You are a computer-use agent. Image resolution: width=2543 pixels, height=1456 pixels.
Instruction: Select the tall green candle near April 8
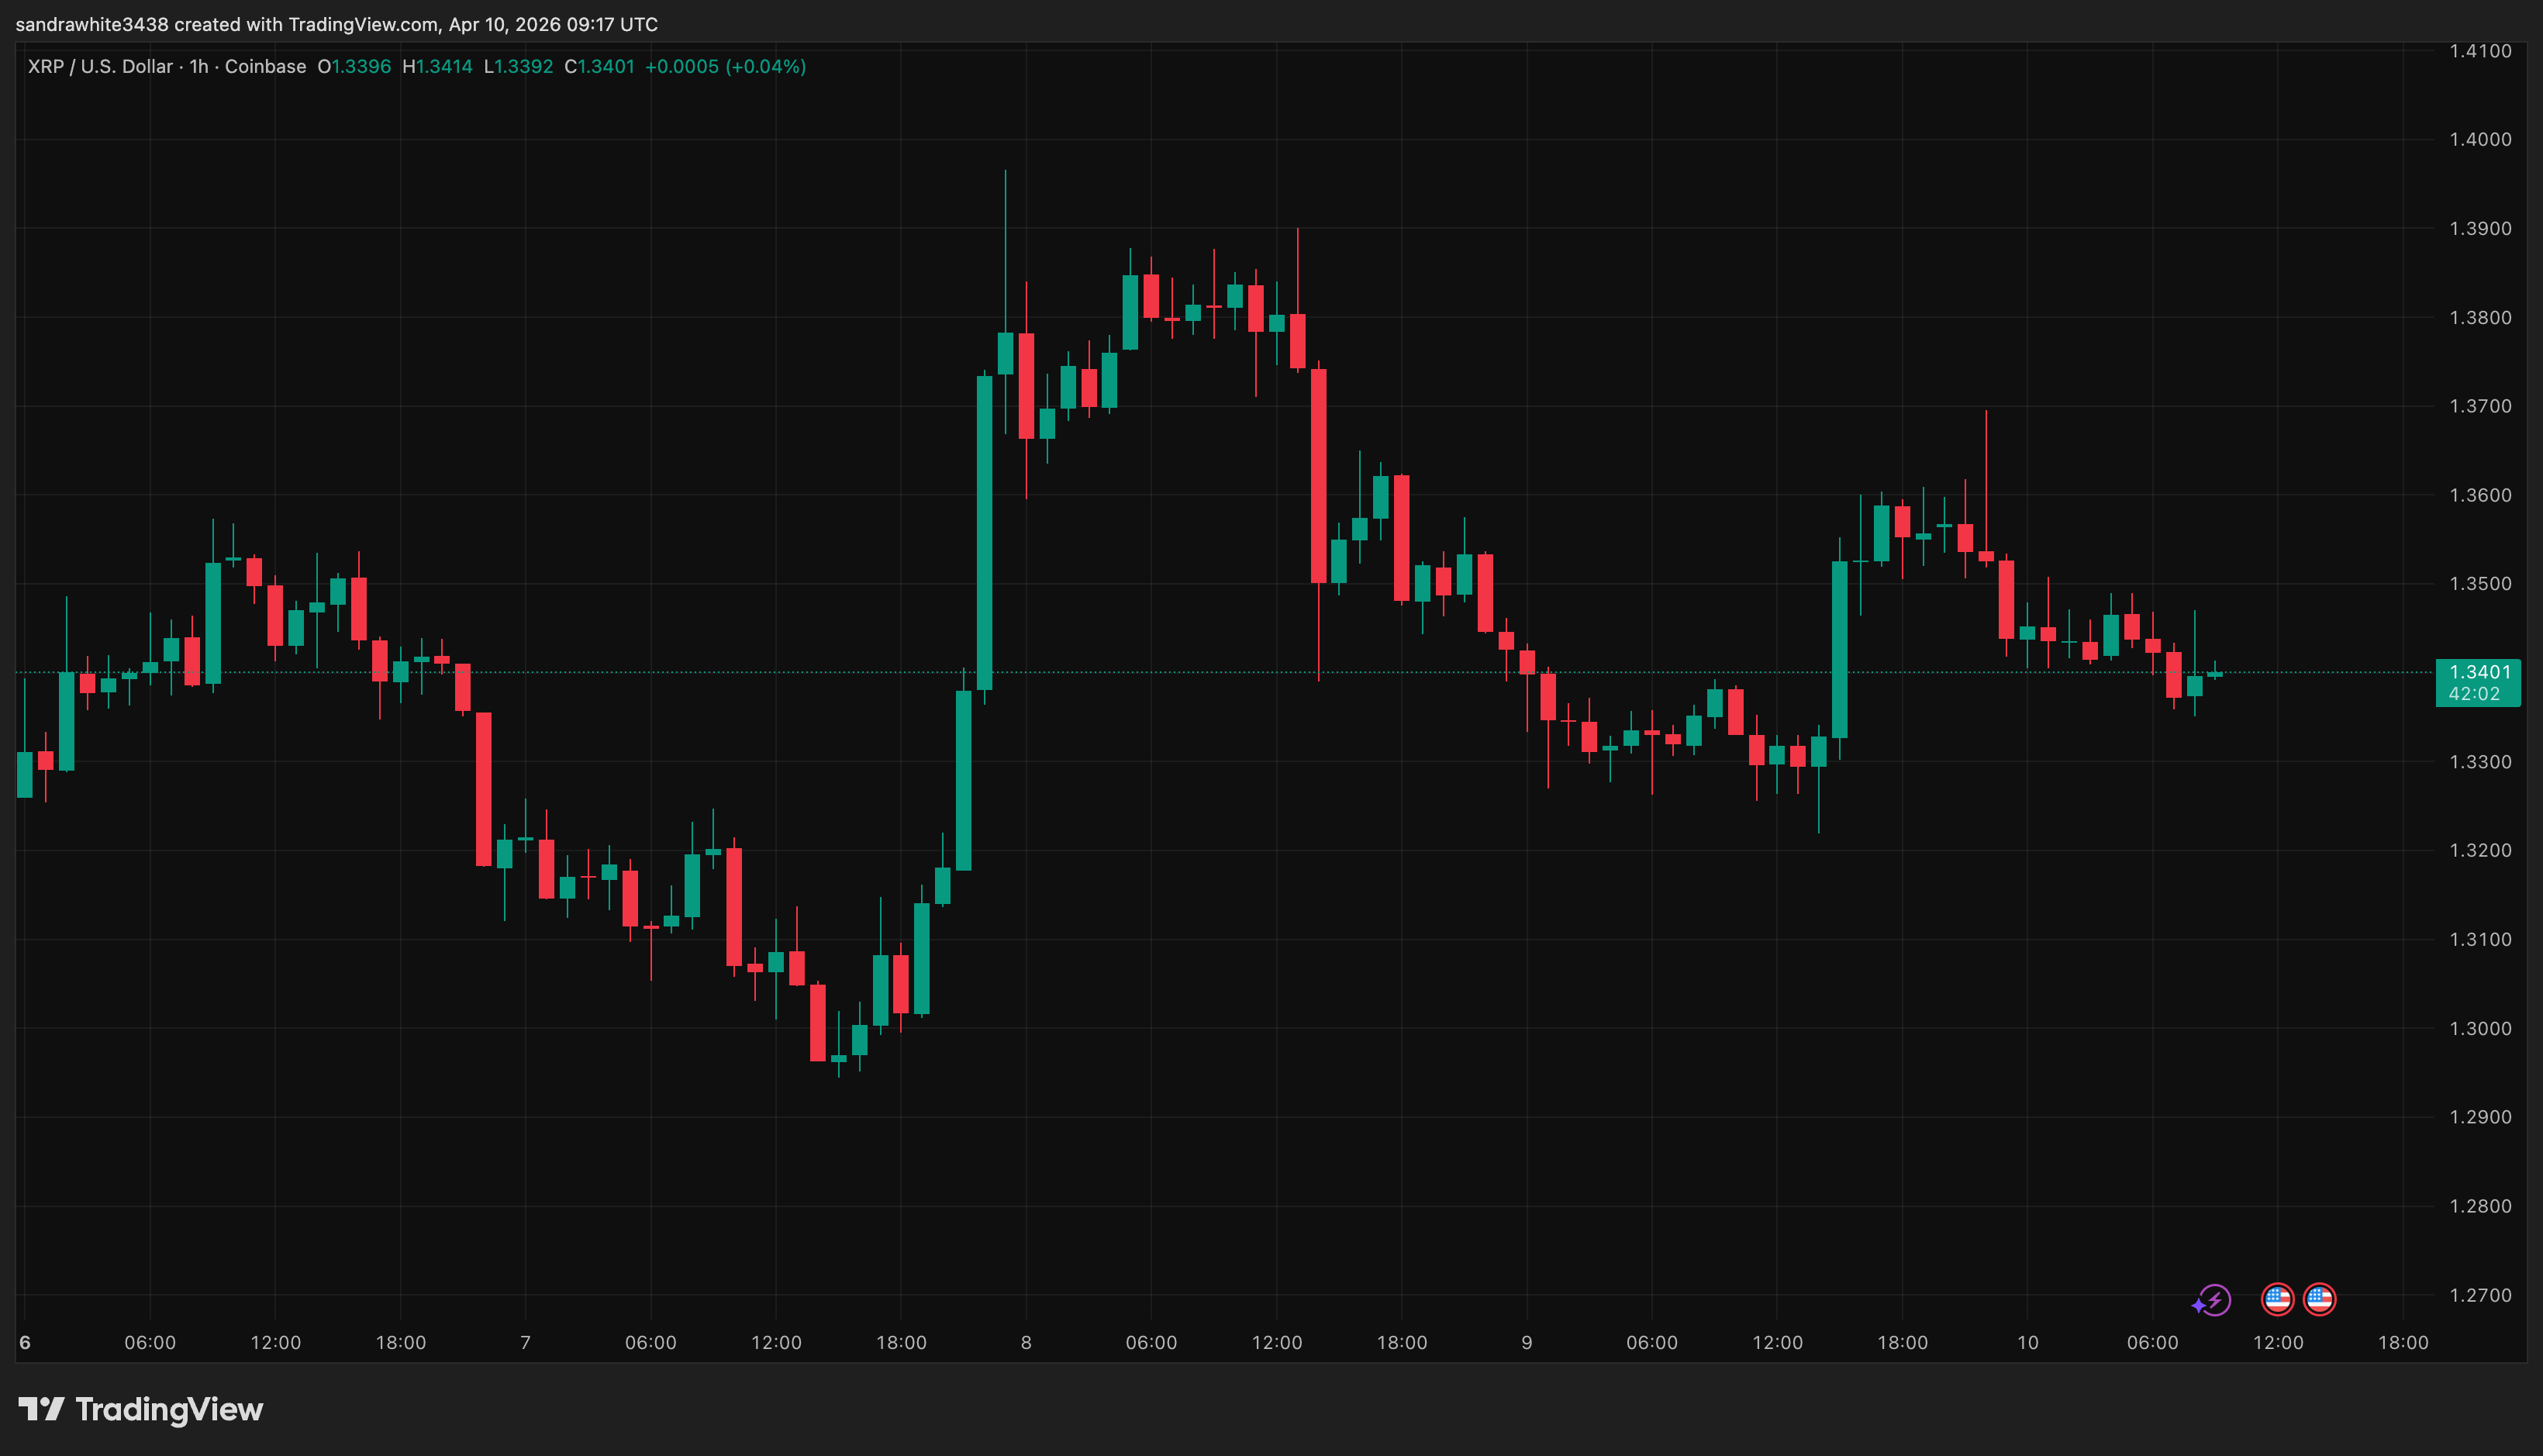click(x=986, y=520)
